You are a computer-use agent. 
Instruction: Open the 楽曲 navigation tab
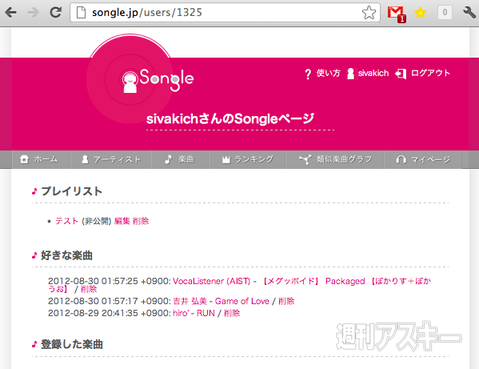(180, 160)
